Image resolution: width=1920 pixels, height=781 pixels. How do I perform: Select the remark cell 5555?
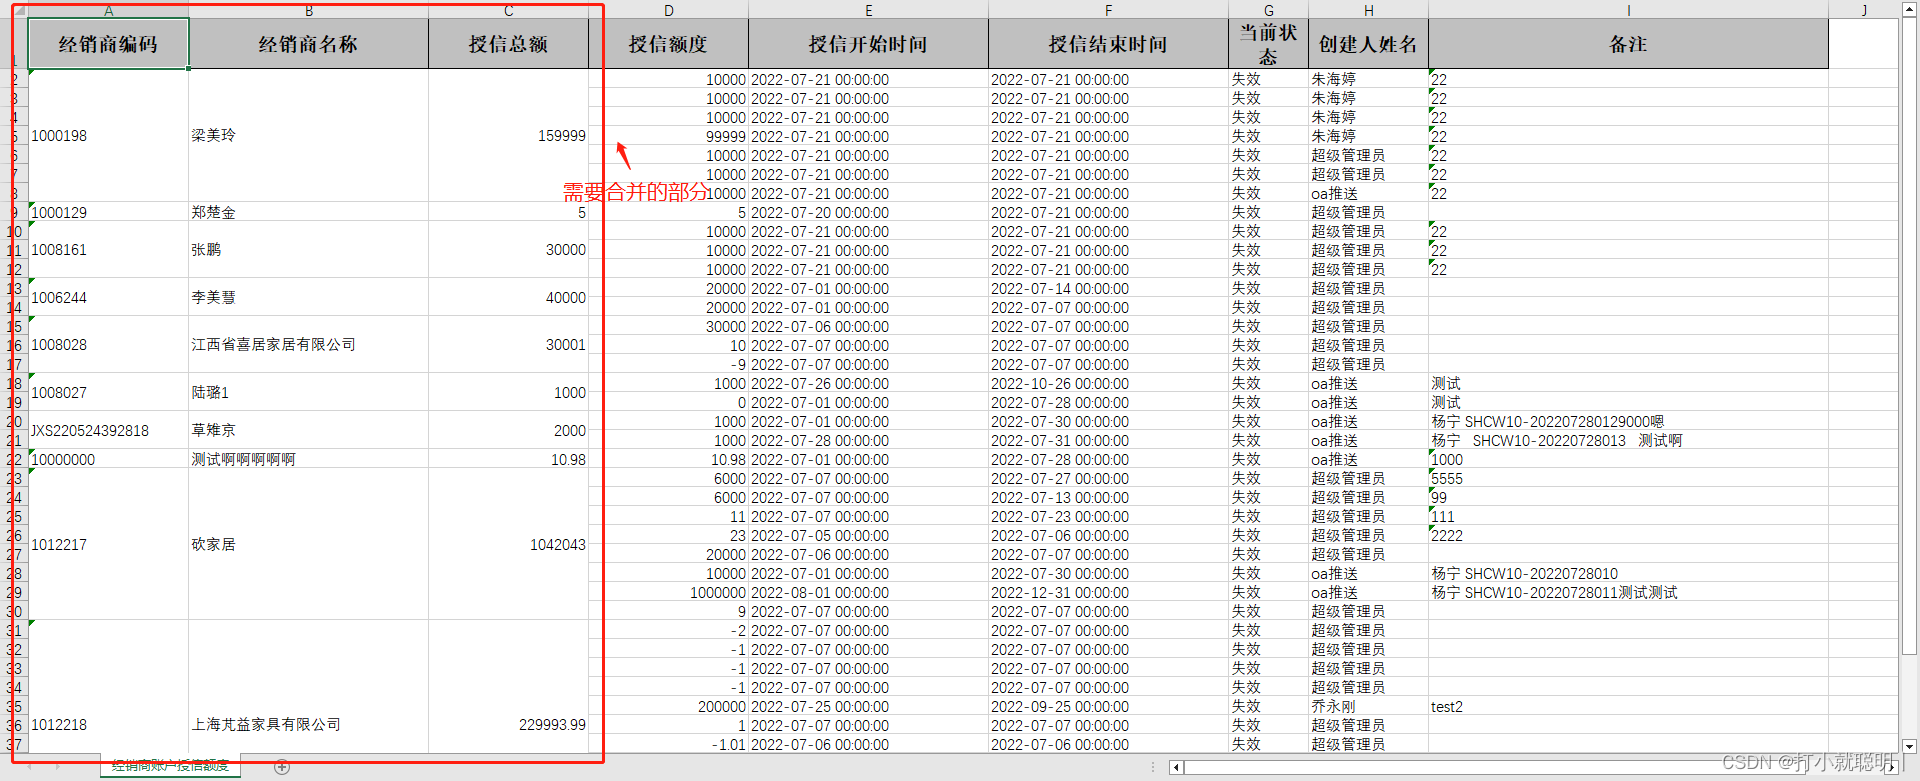coord(1628,478)
